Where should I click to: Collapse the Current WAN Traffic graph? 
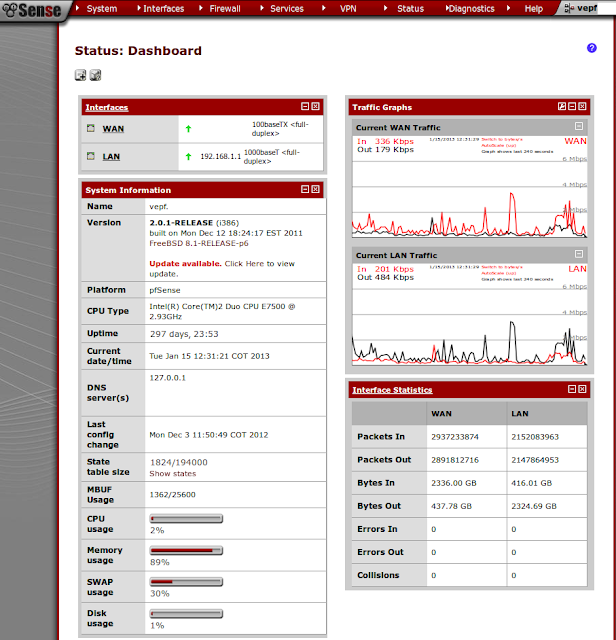579,127
